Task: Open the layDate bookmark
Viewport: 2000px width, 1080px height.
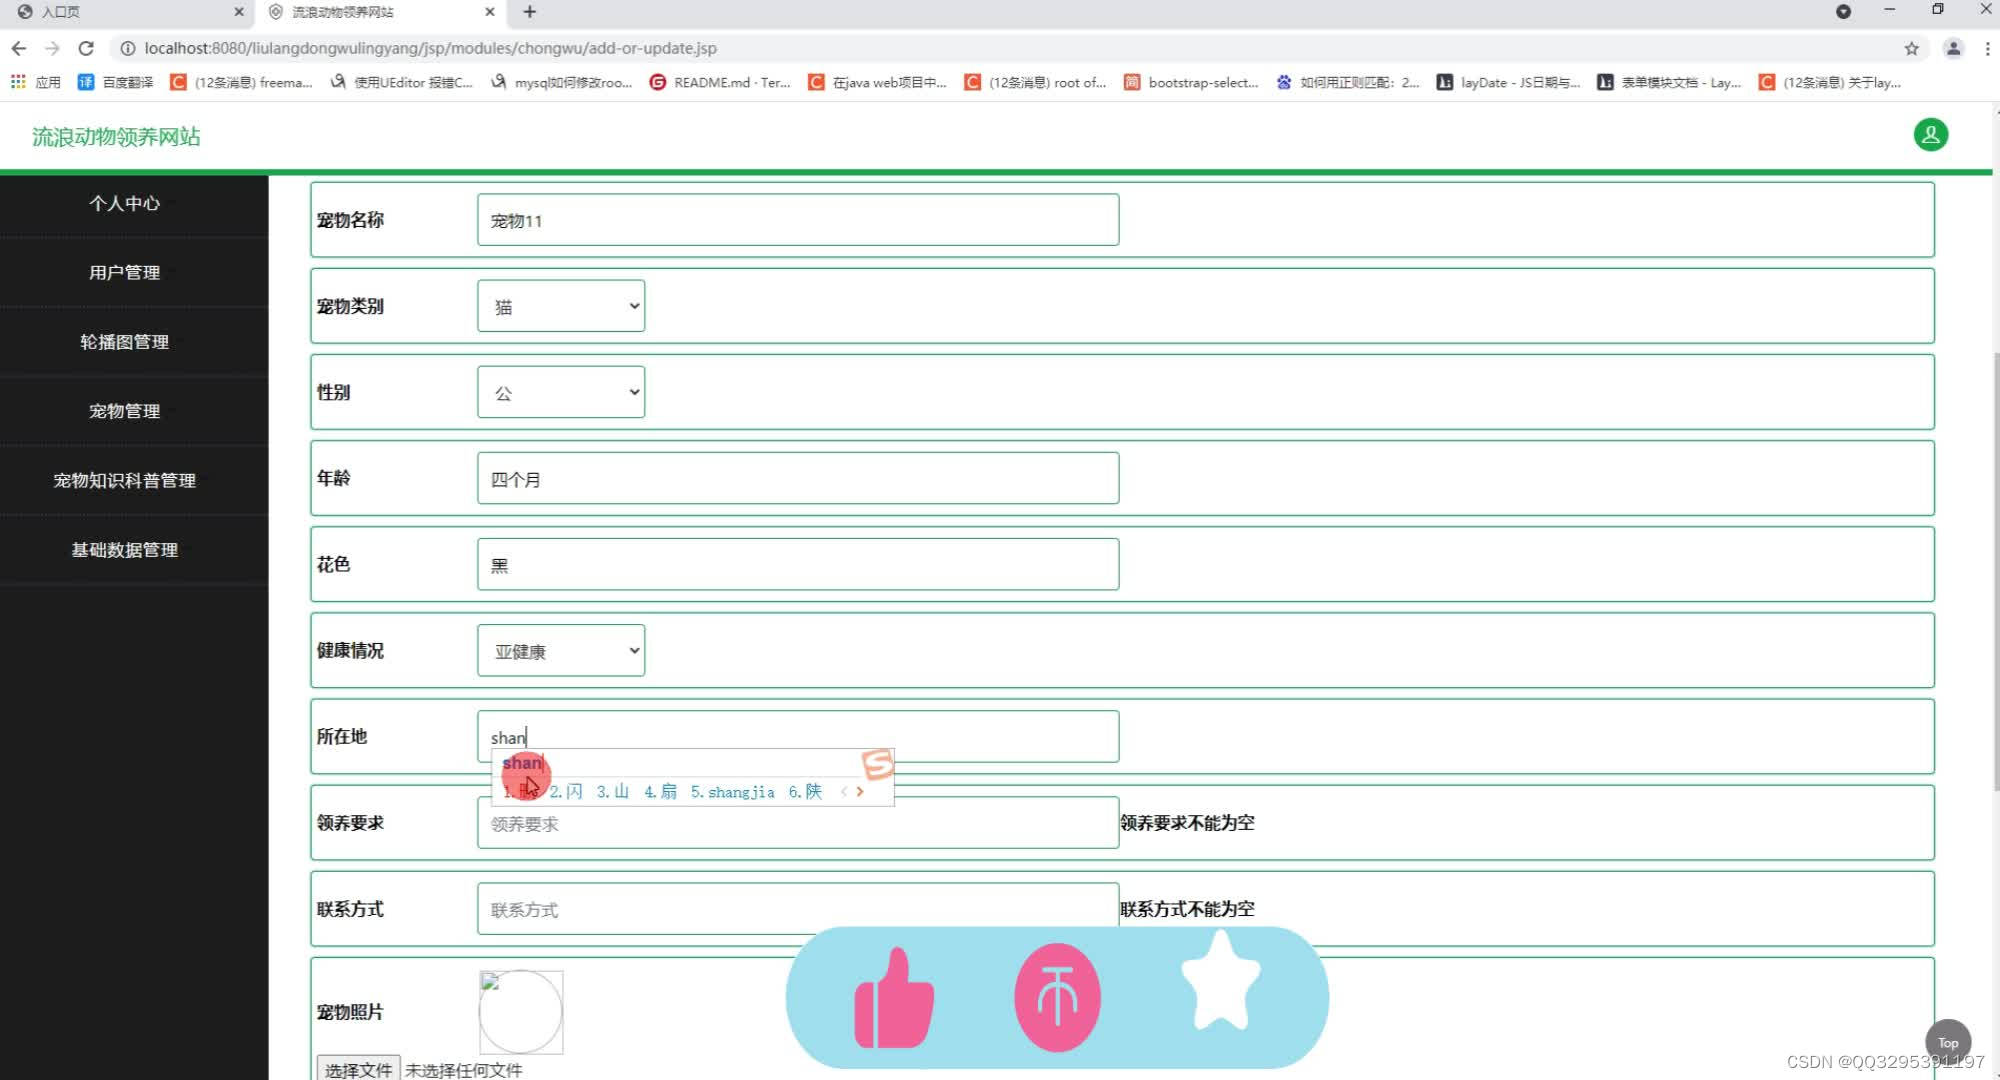Action: (1508, 82)
